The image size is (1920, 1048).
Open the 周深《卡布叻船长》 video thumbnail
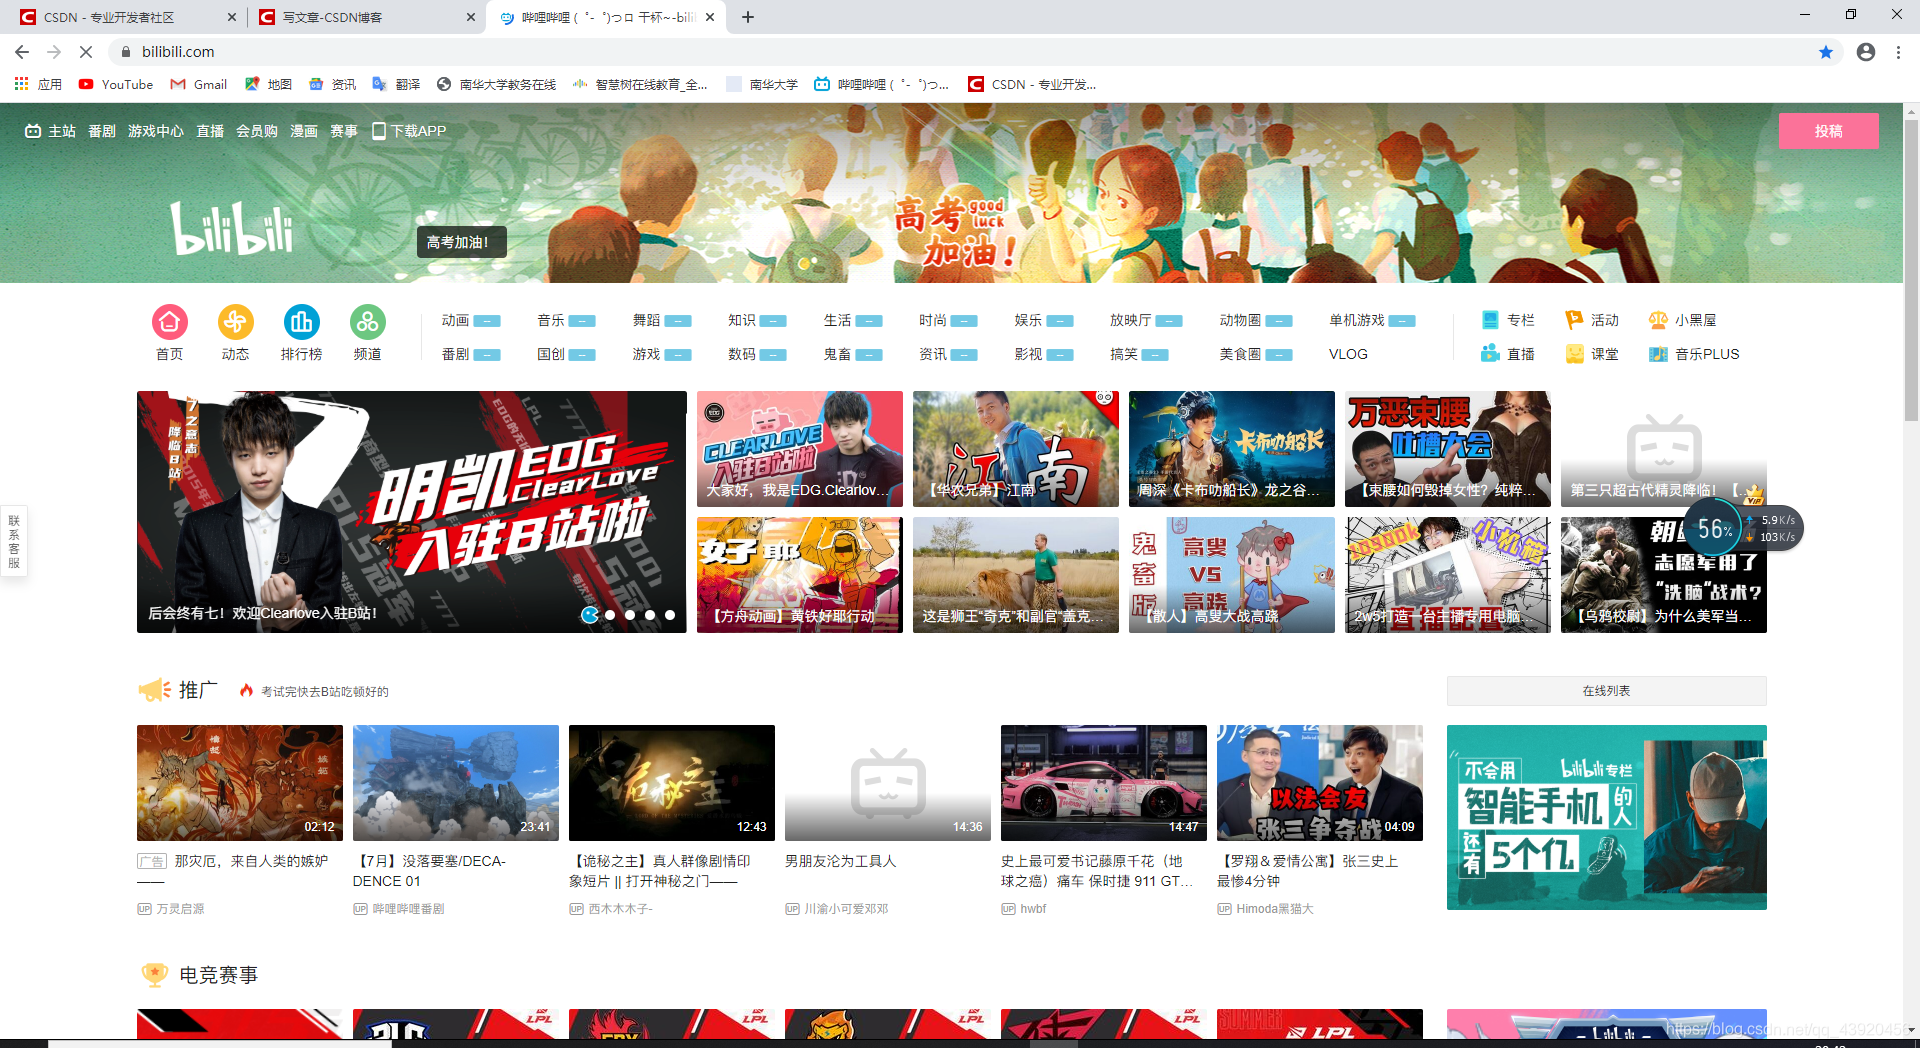click(1231, 449)
